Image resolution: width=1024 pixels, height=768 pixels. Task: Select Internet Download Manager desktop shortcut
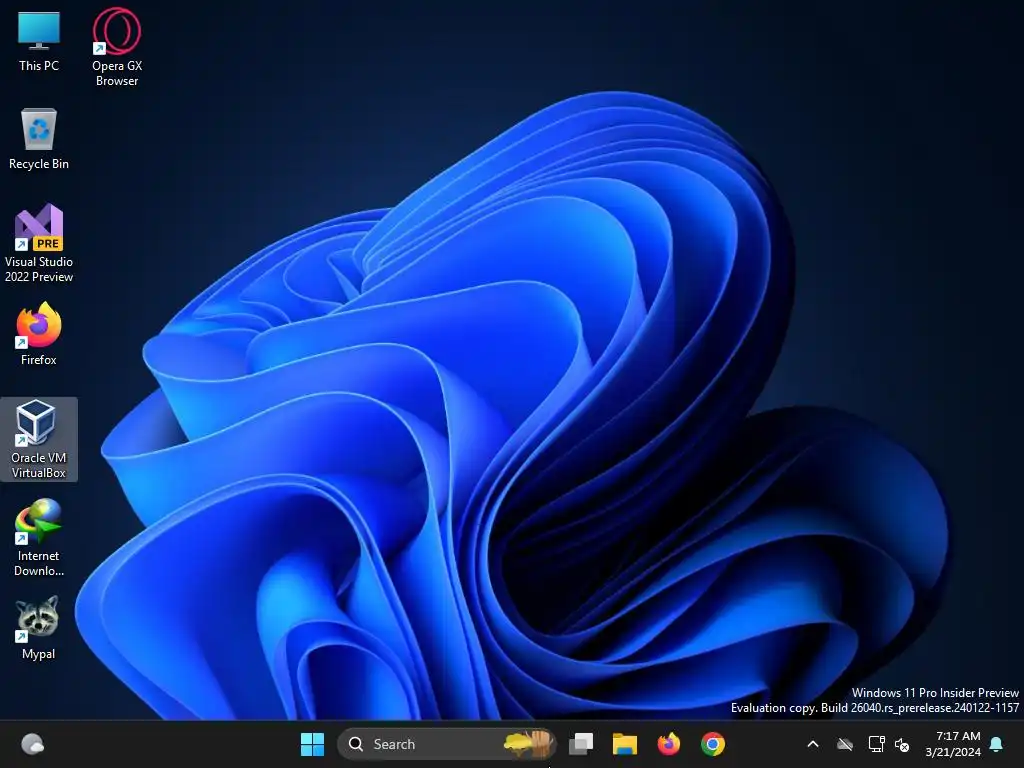(39, 537)
